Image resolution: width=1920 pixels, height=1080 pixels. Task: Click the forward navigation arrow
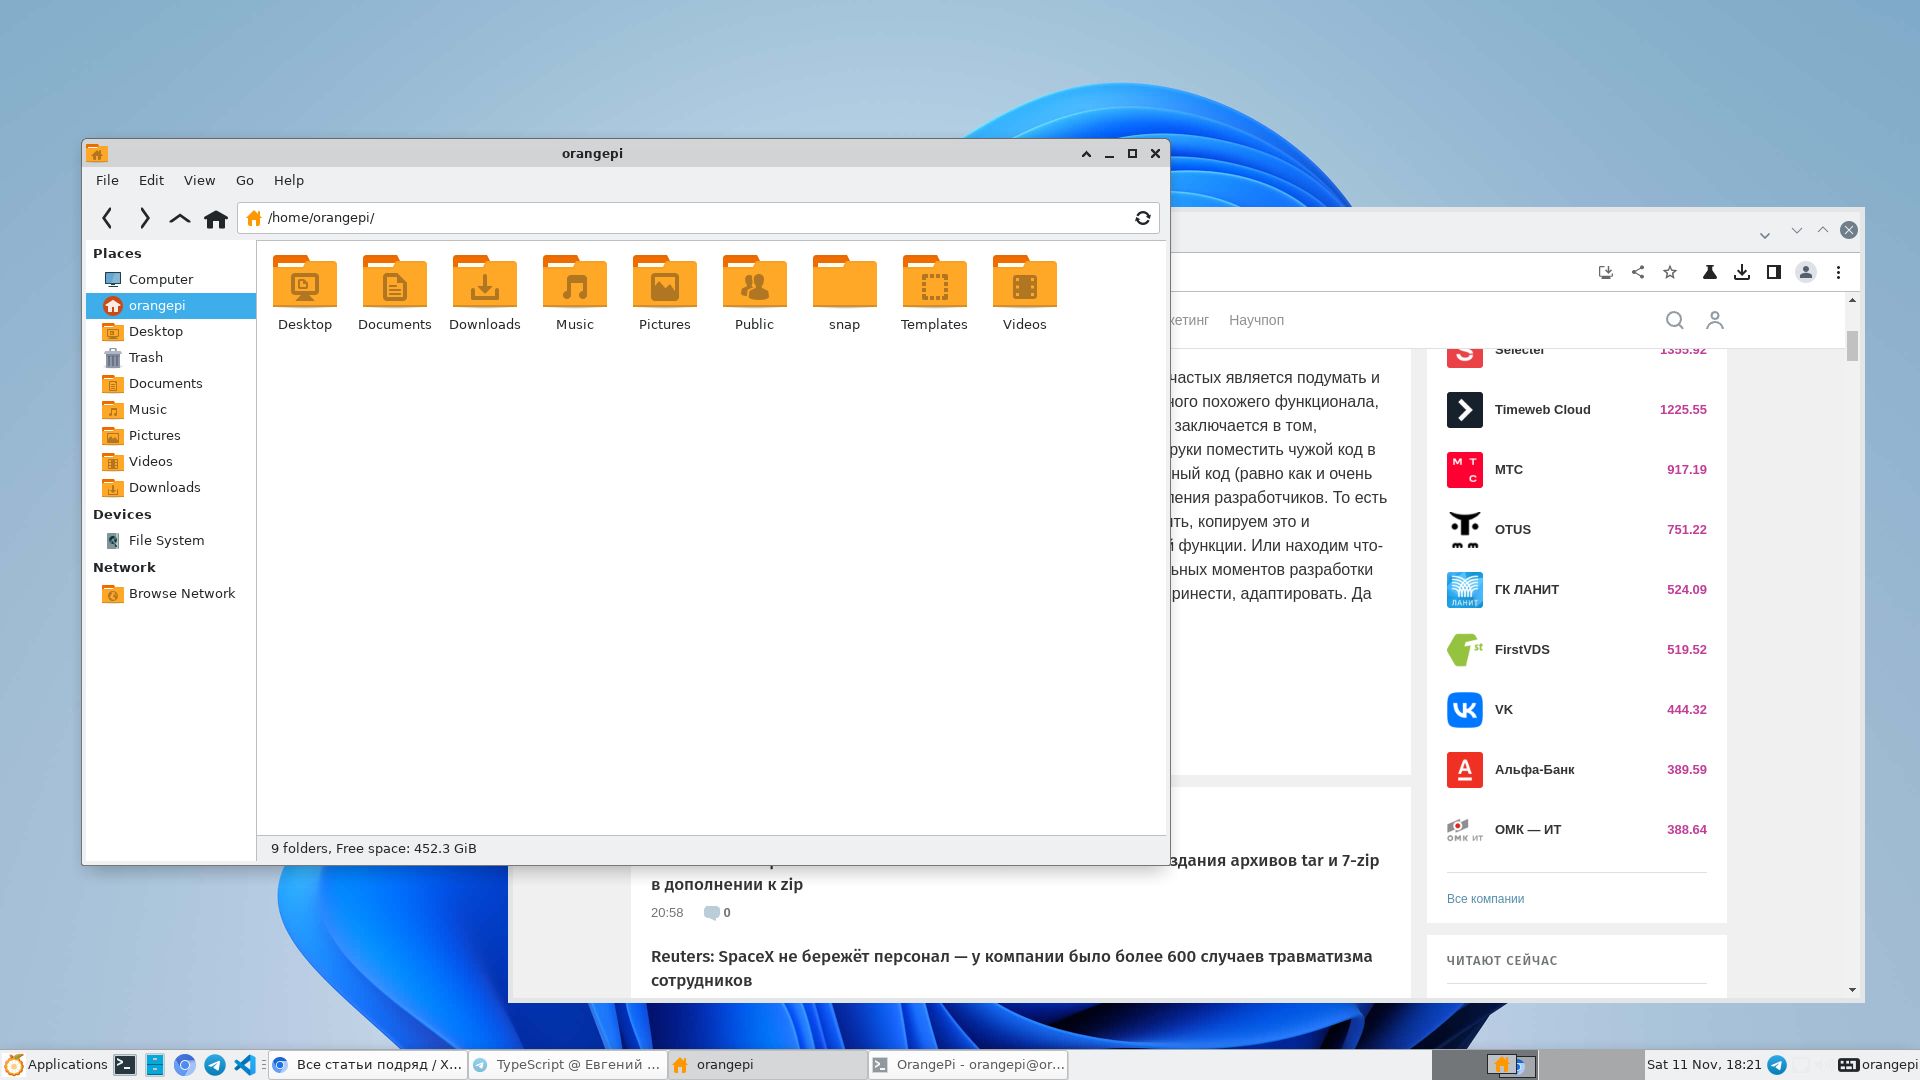(142, 216)
